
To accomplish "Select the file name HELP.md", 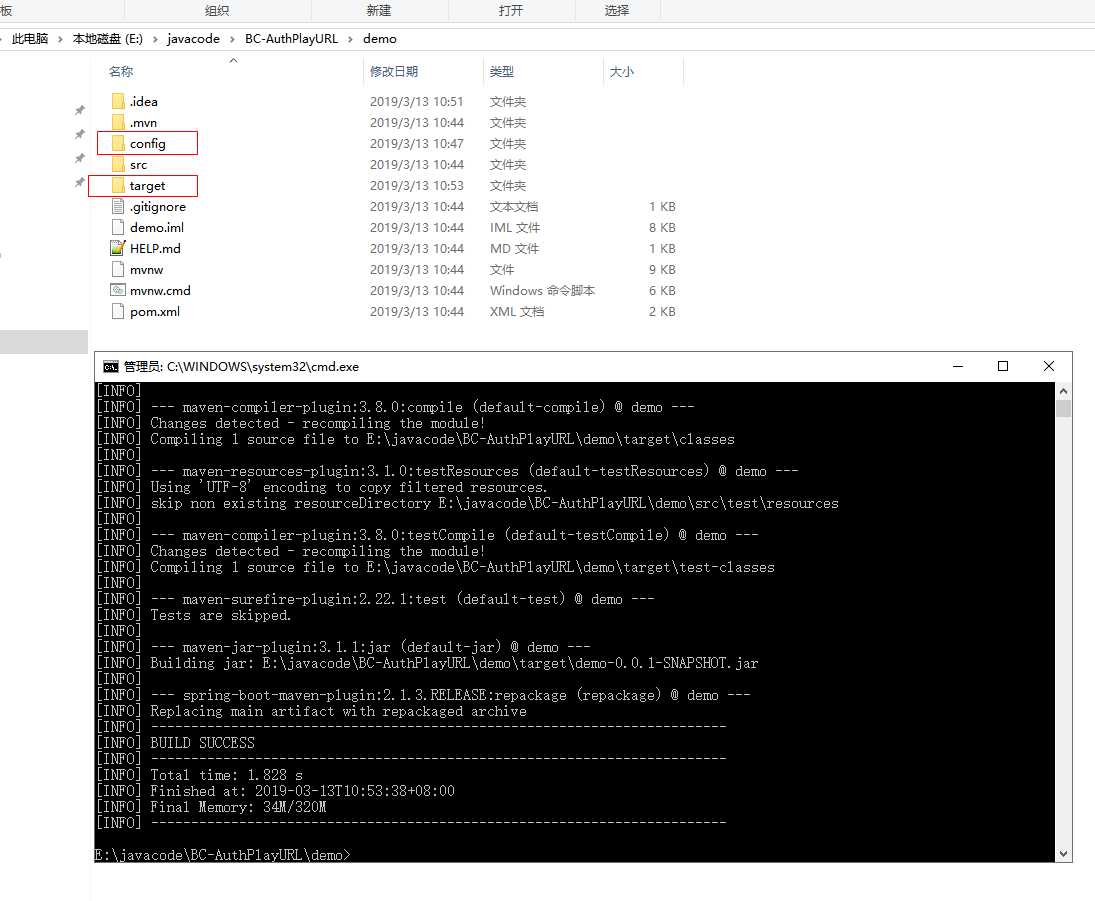I will [x=155, y=249].
